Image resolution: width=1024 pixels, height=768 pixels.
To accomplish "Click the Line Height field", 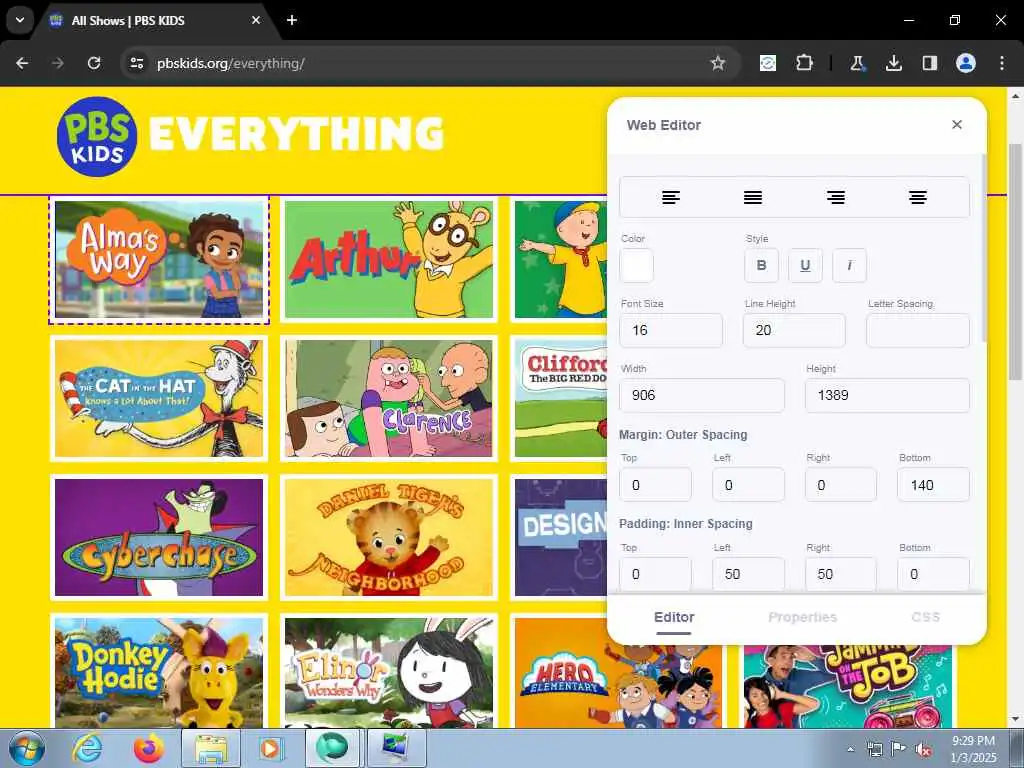I will point(794,330).
